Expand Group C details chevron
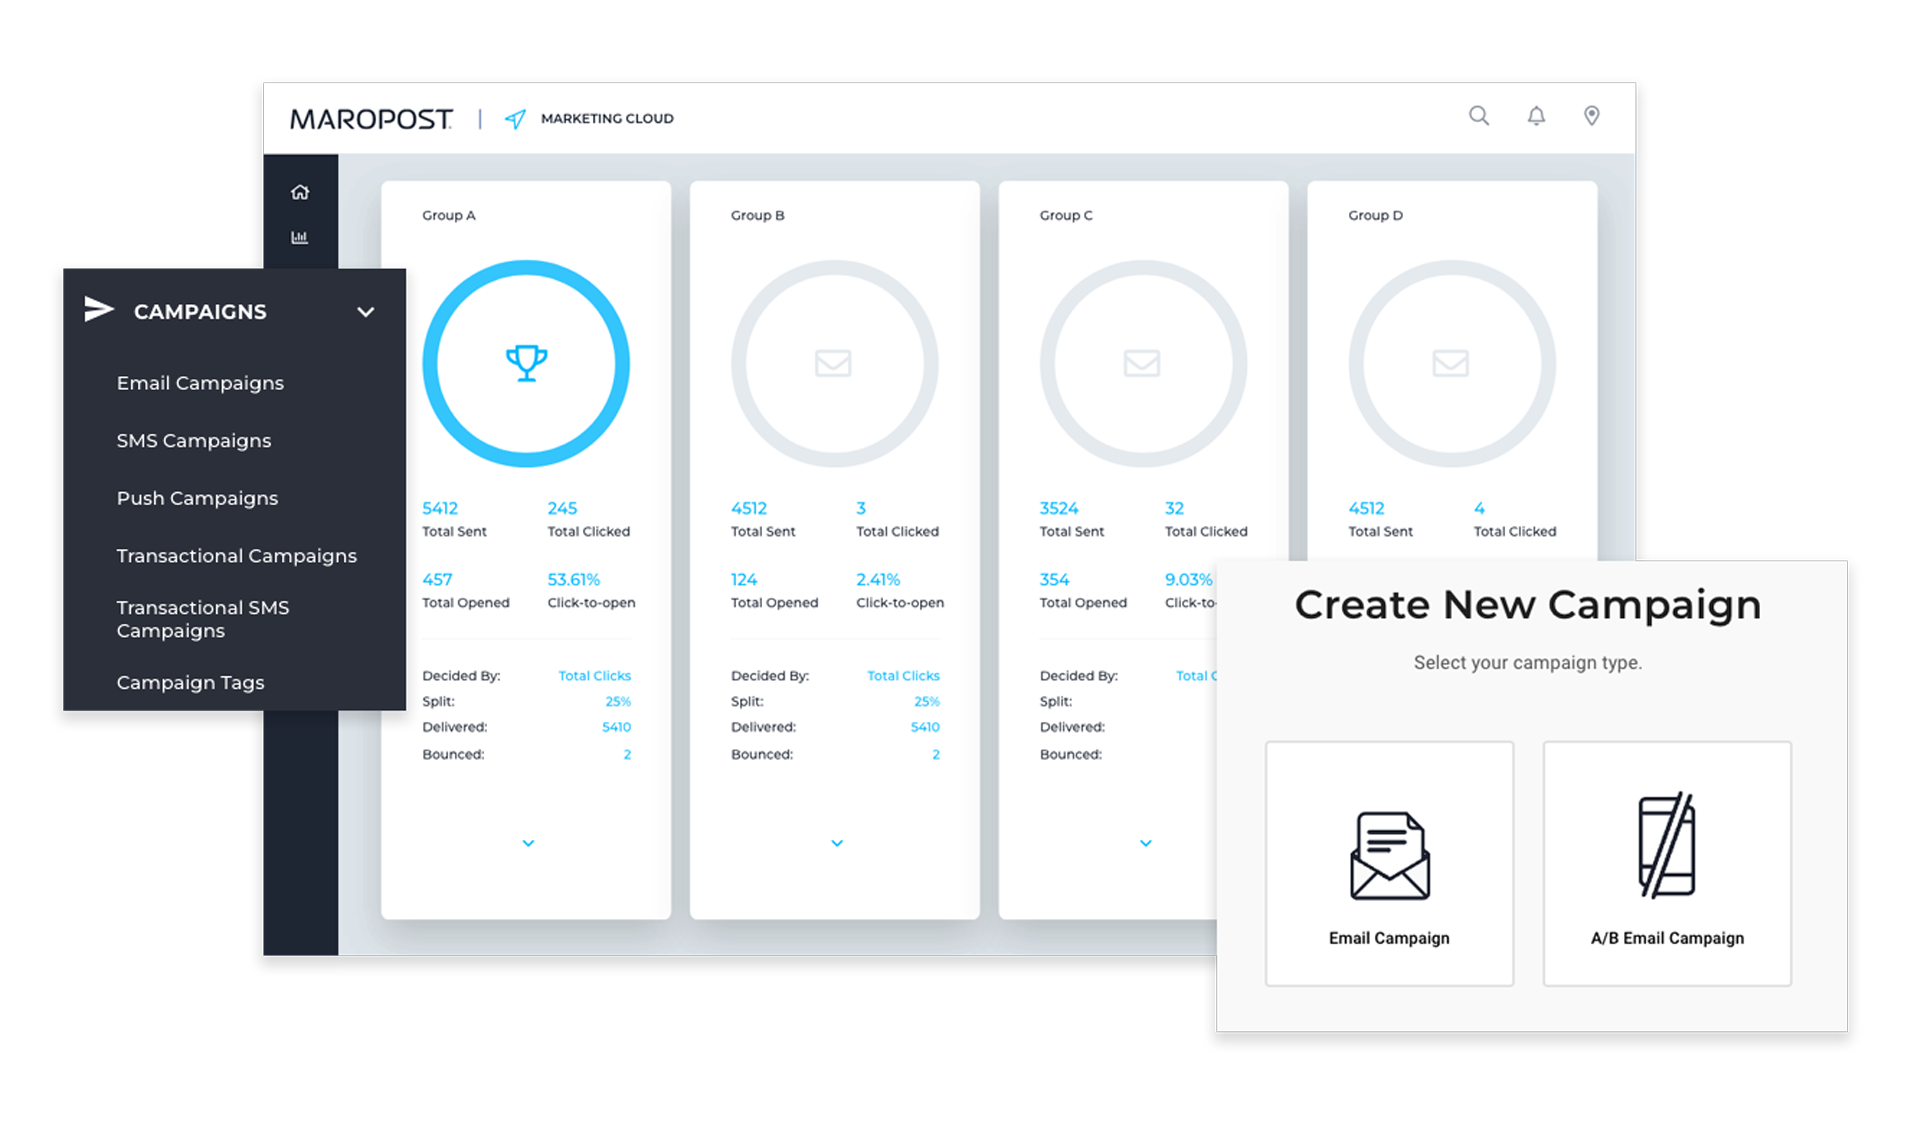Image resolution: width=1924 pixels, height=1133 pixels. 1146,843
